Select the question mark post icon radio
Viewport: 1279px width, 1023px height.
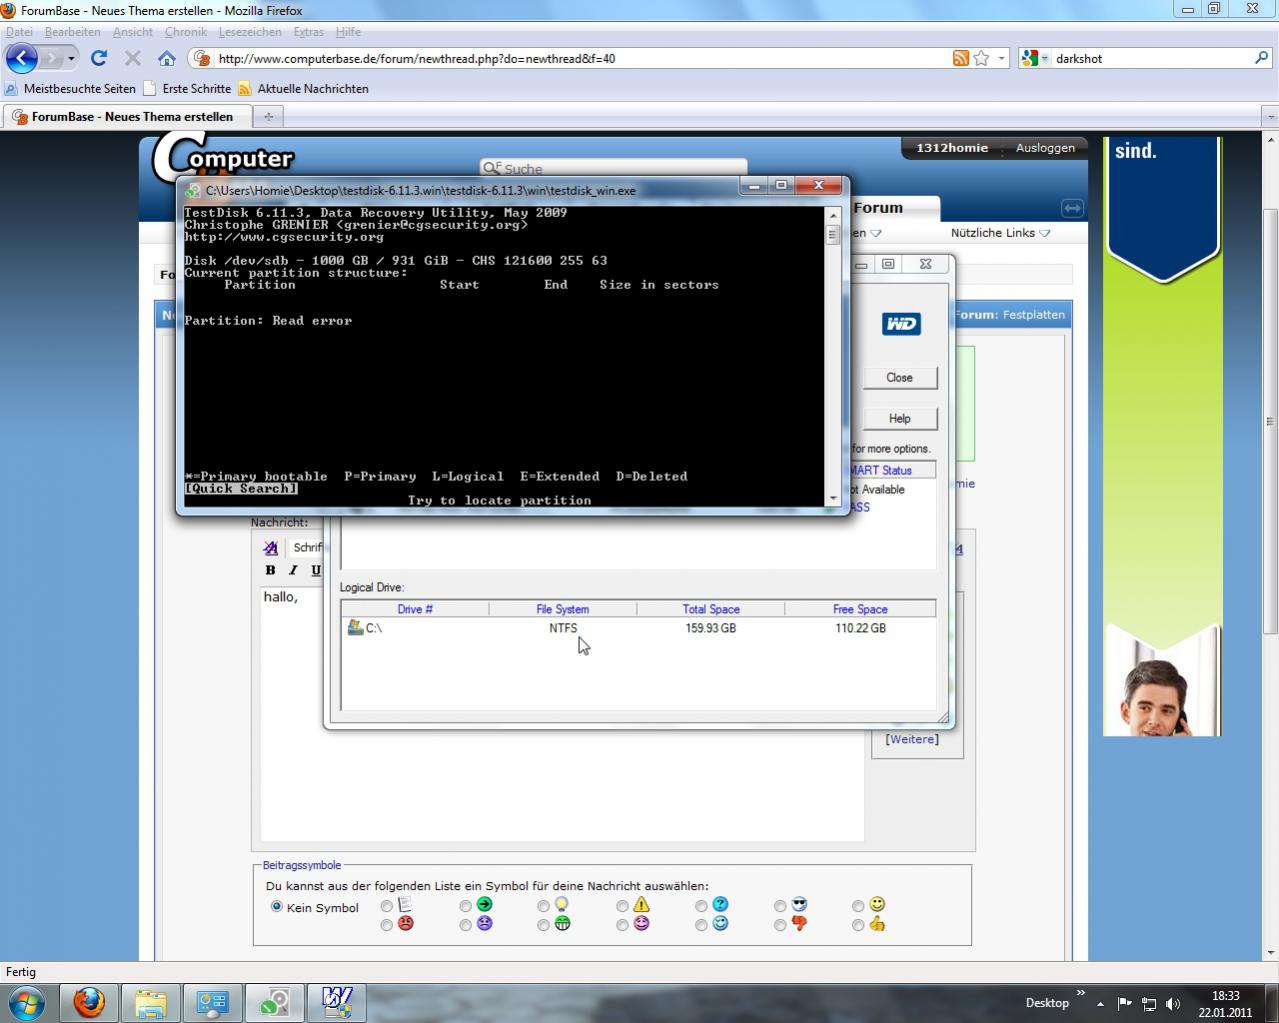click(701, 906)
